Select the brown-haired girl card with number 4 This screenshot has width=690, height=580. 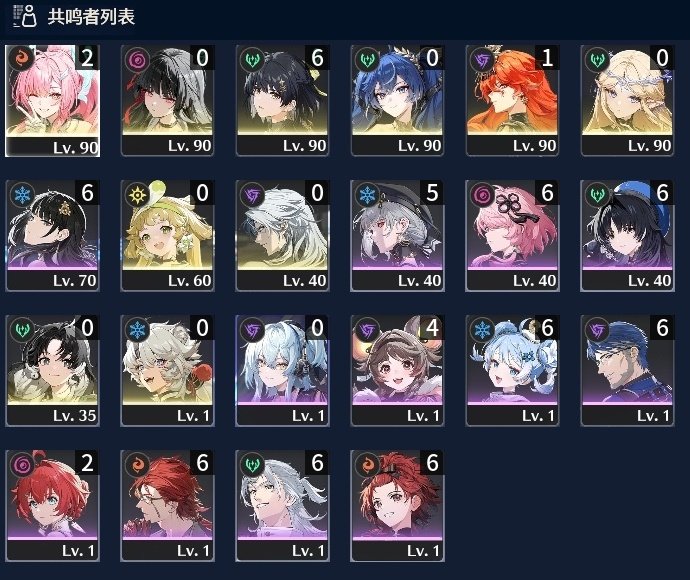397,371
